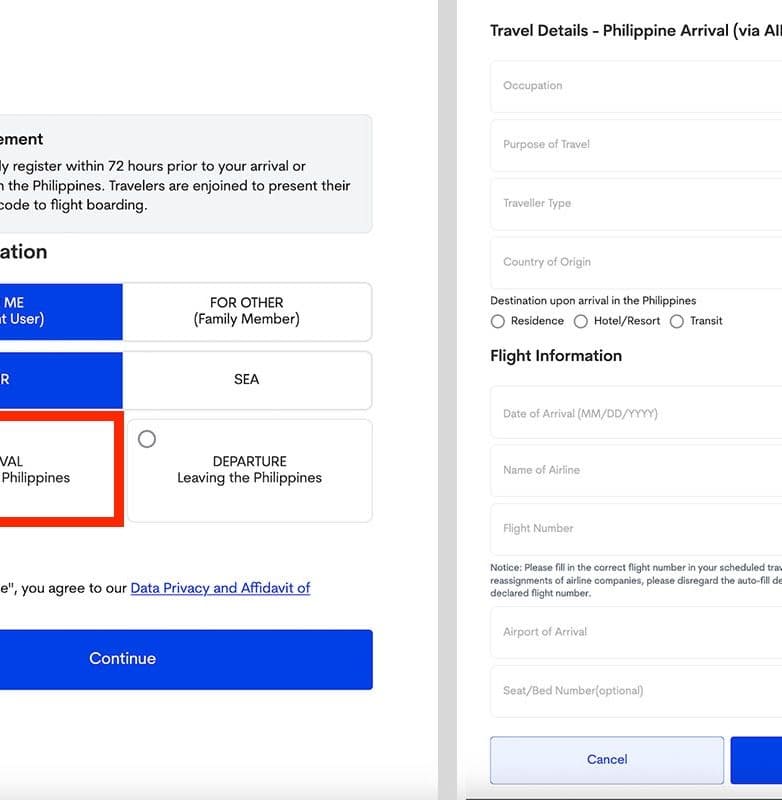Select the Transit radio option

pos(677,321)
